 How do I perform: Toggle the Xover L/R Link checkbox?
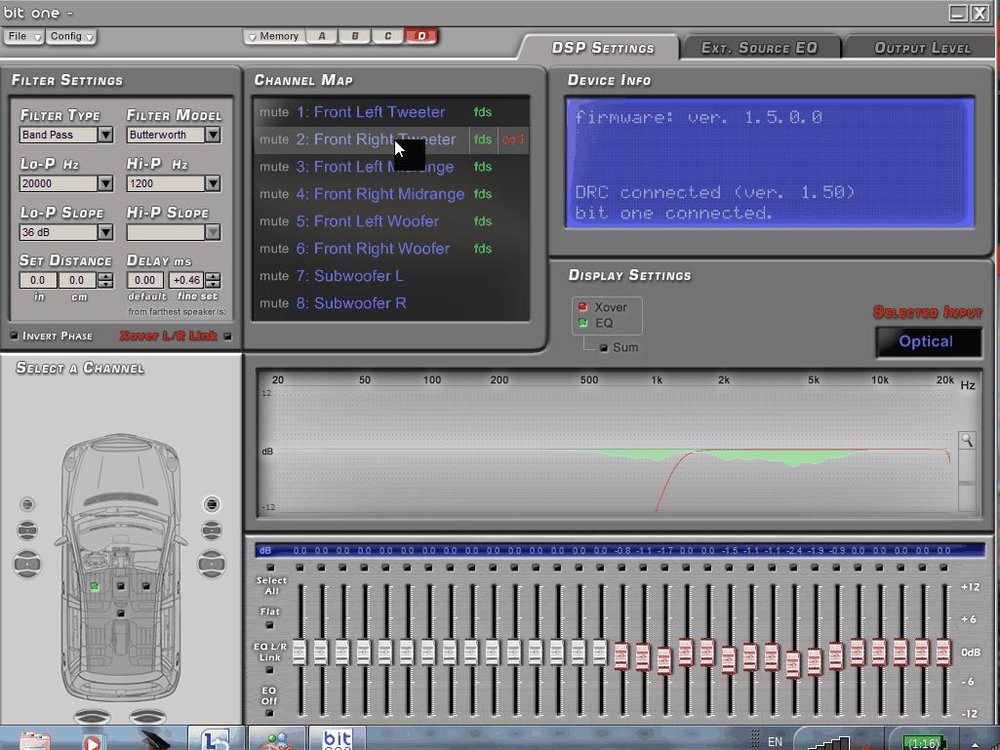coord(228,336)
